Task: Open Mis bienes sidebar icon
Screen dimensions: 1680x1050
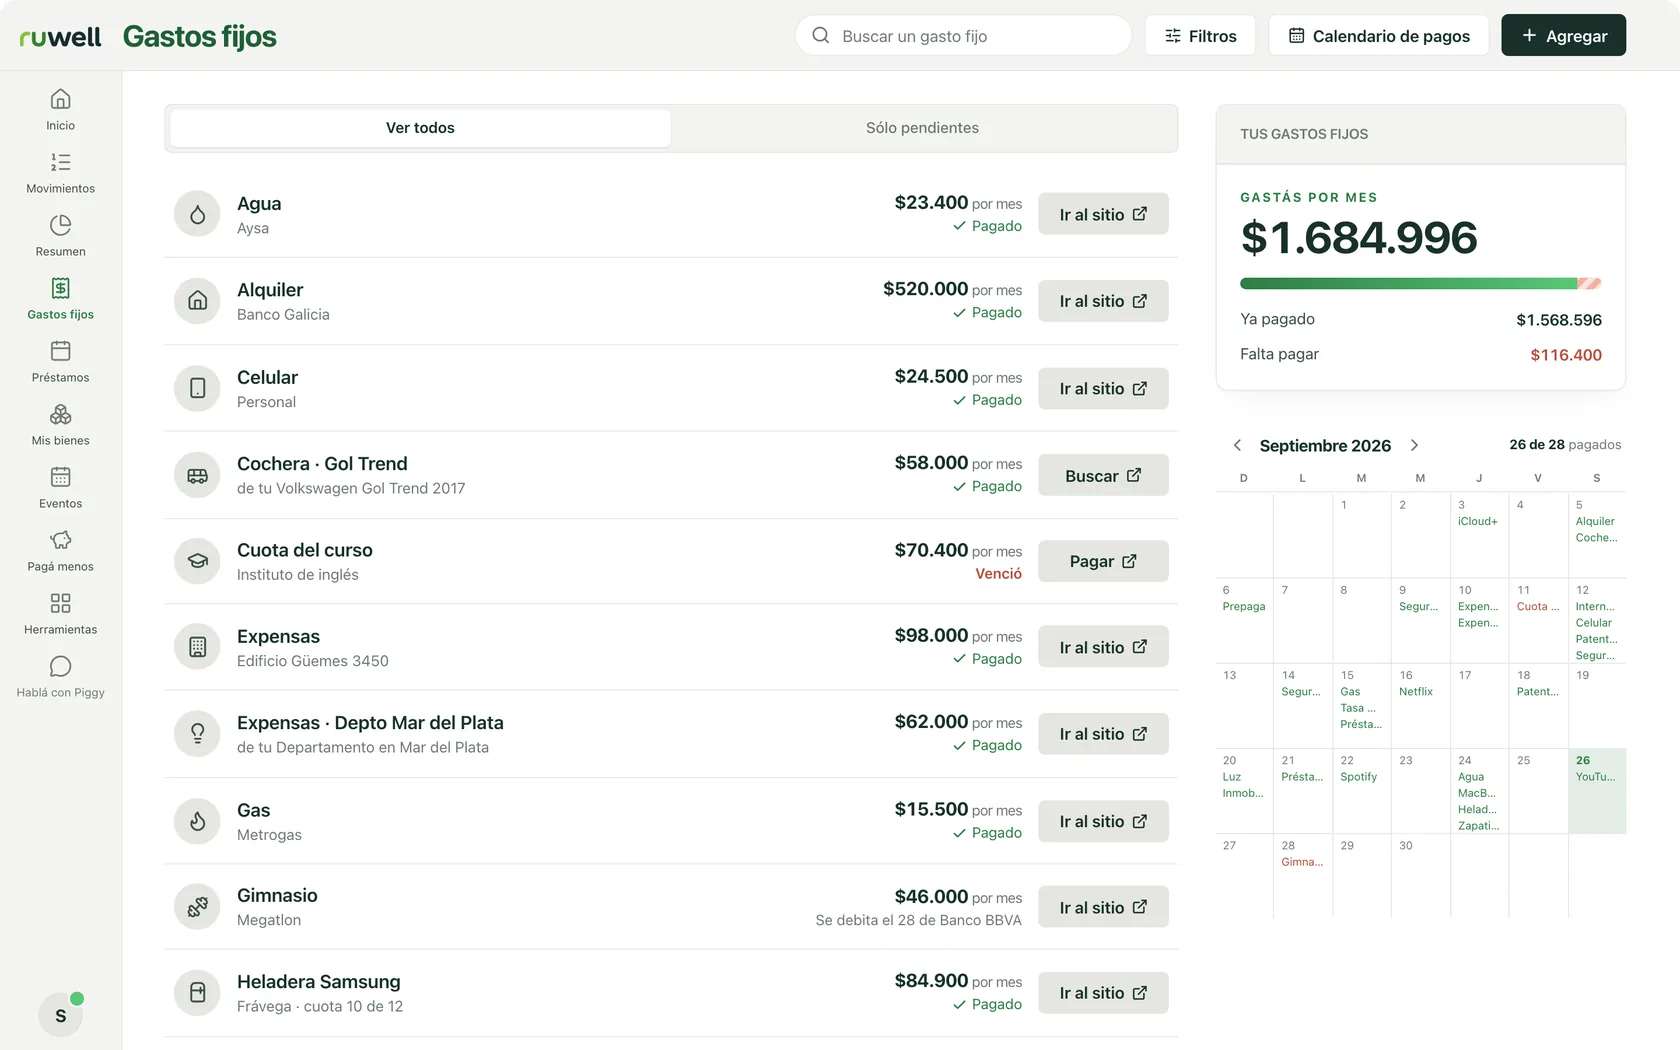Action: 60,414
